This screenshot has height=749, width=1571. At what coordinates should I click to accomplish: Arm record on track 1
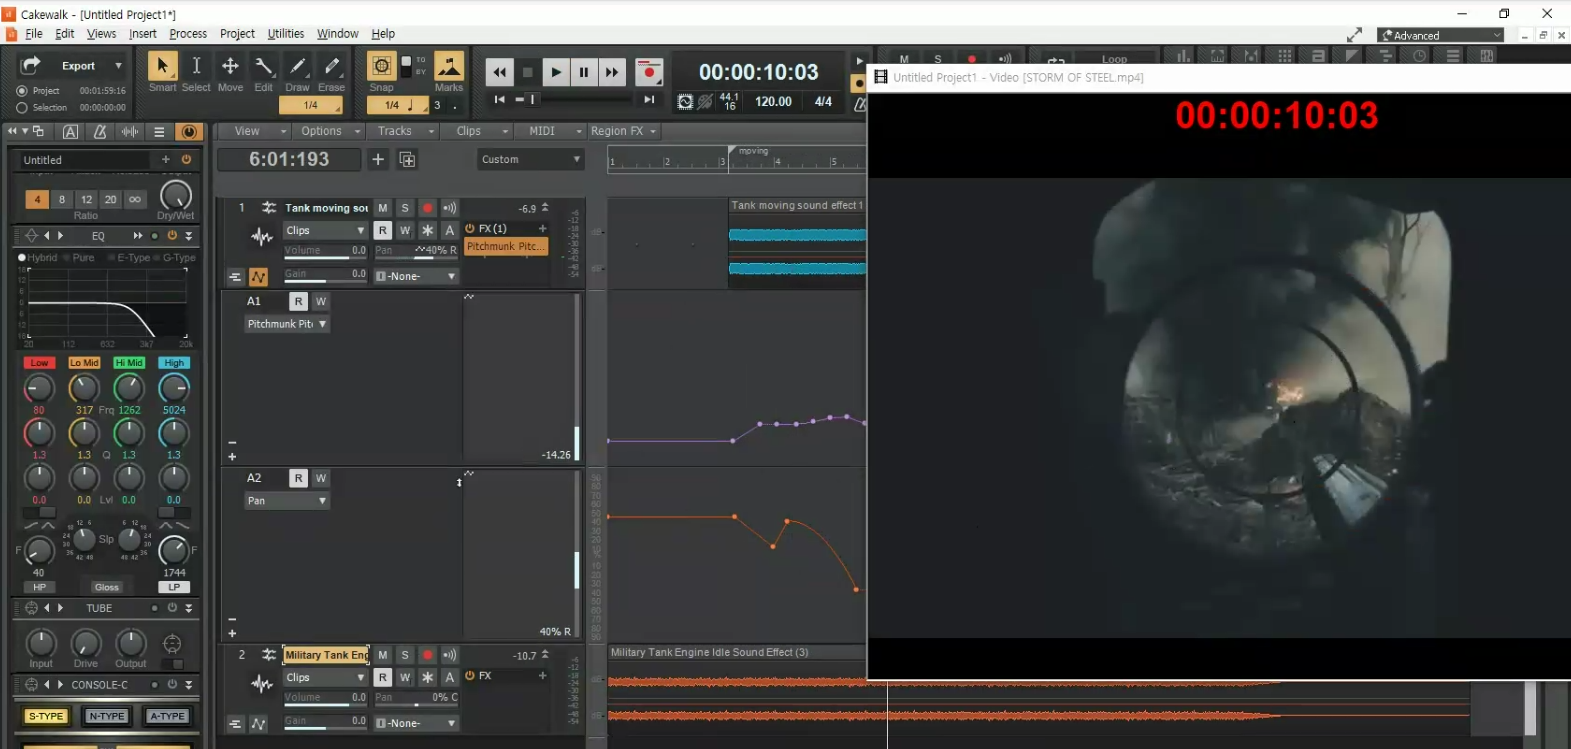coord(427,208)
